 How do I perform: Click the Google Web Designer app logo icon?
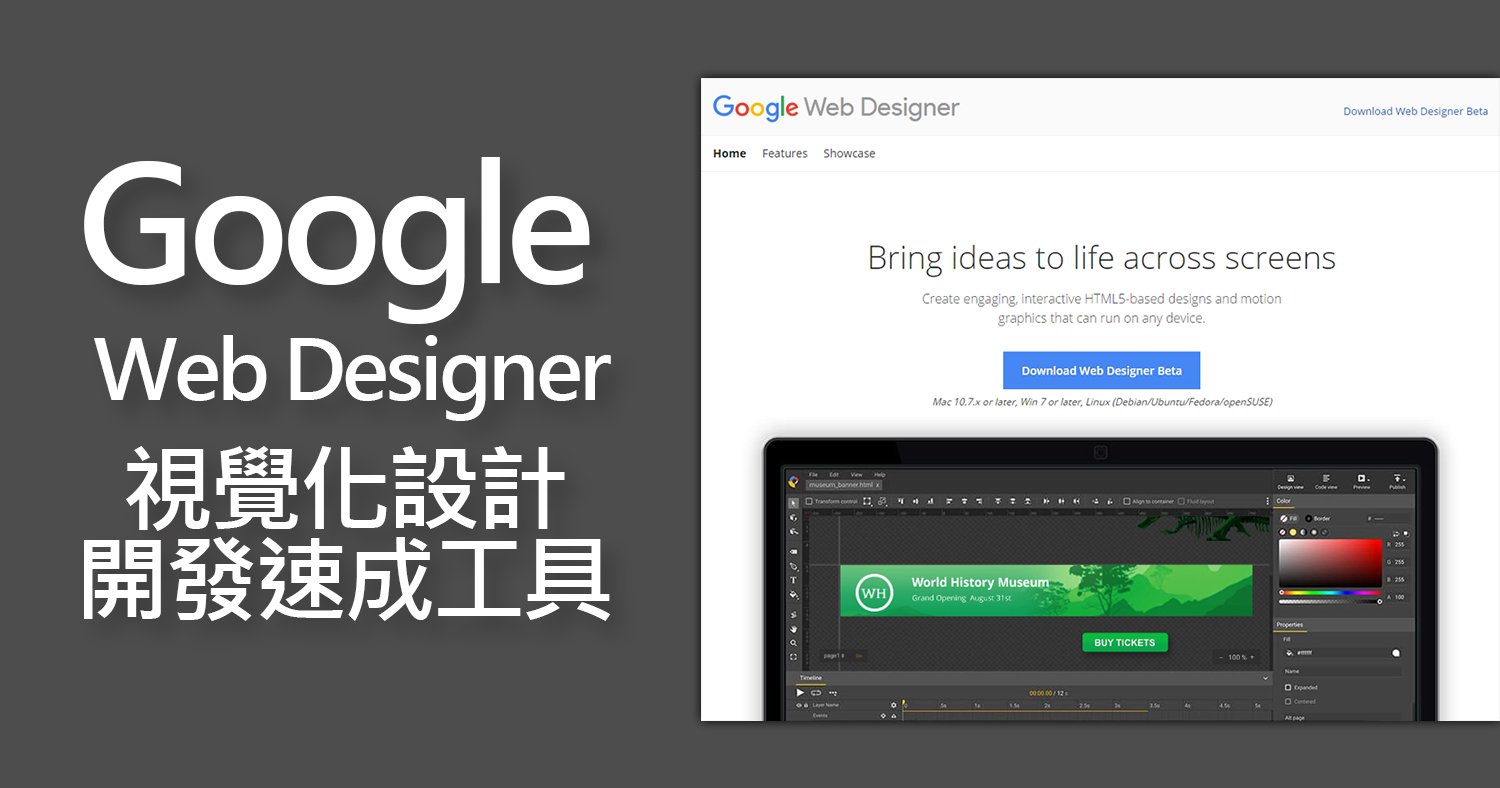tap(793, 481)
